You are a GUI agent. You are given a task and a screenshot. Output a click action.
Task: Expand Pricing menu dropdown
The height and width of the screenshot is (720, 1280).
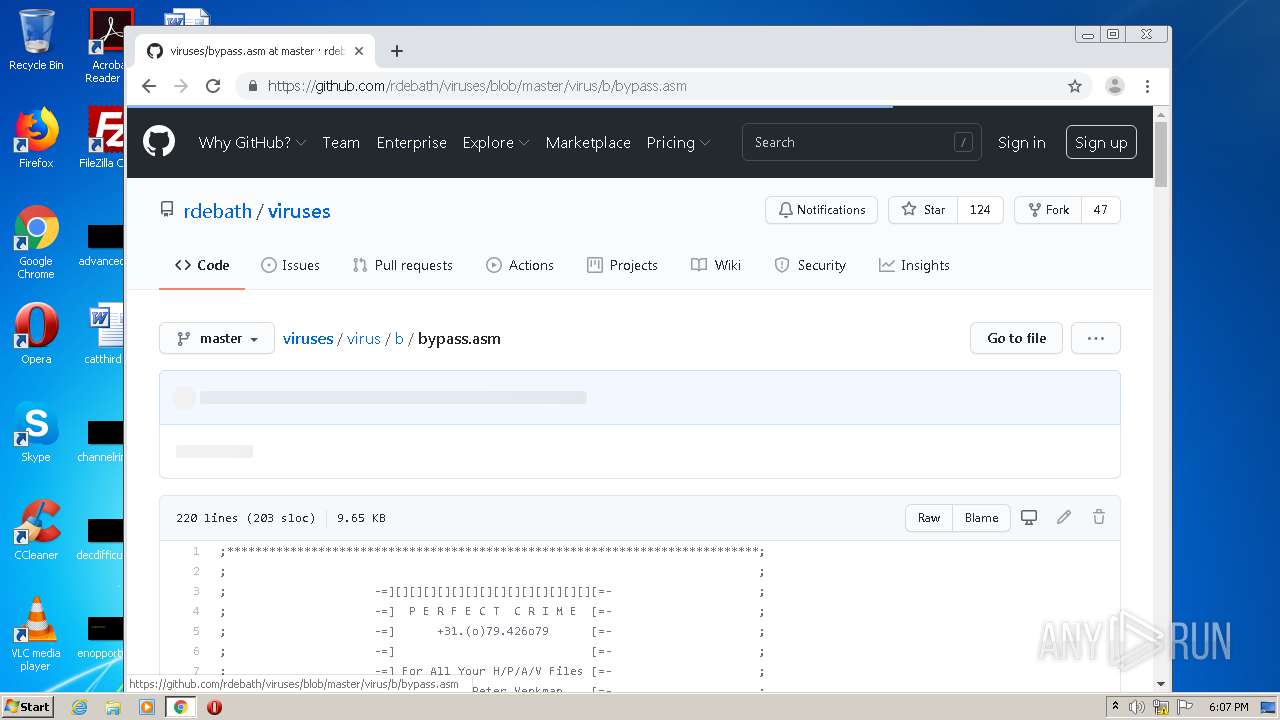[x=678, y=142]
